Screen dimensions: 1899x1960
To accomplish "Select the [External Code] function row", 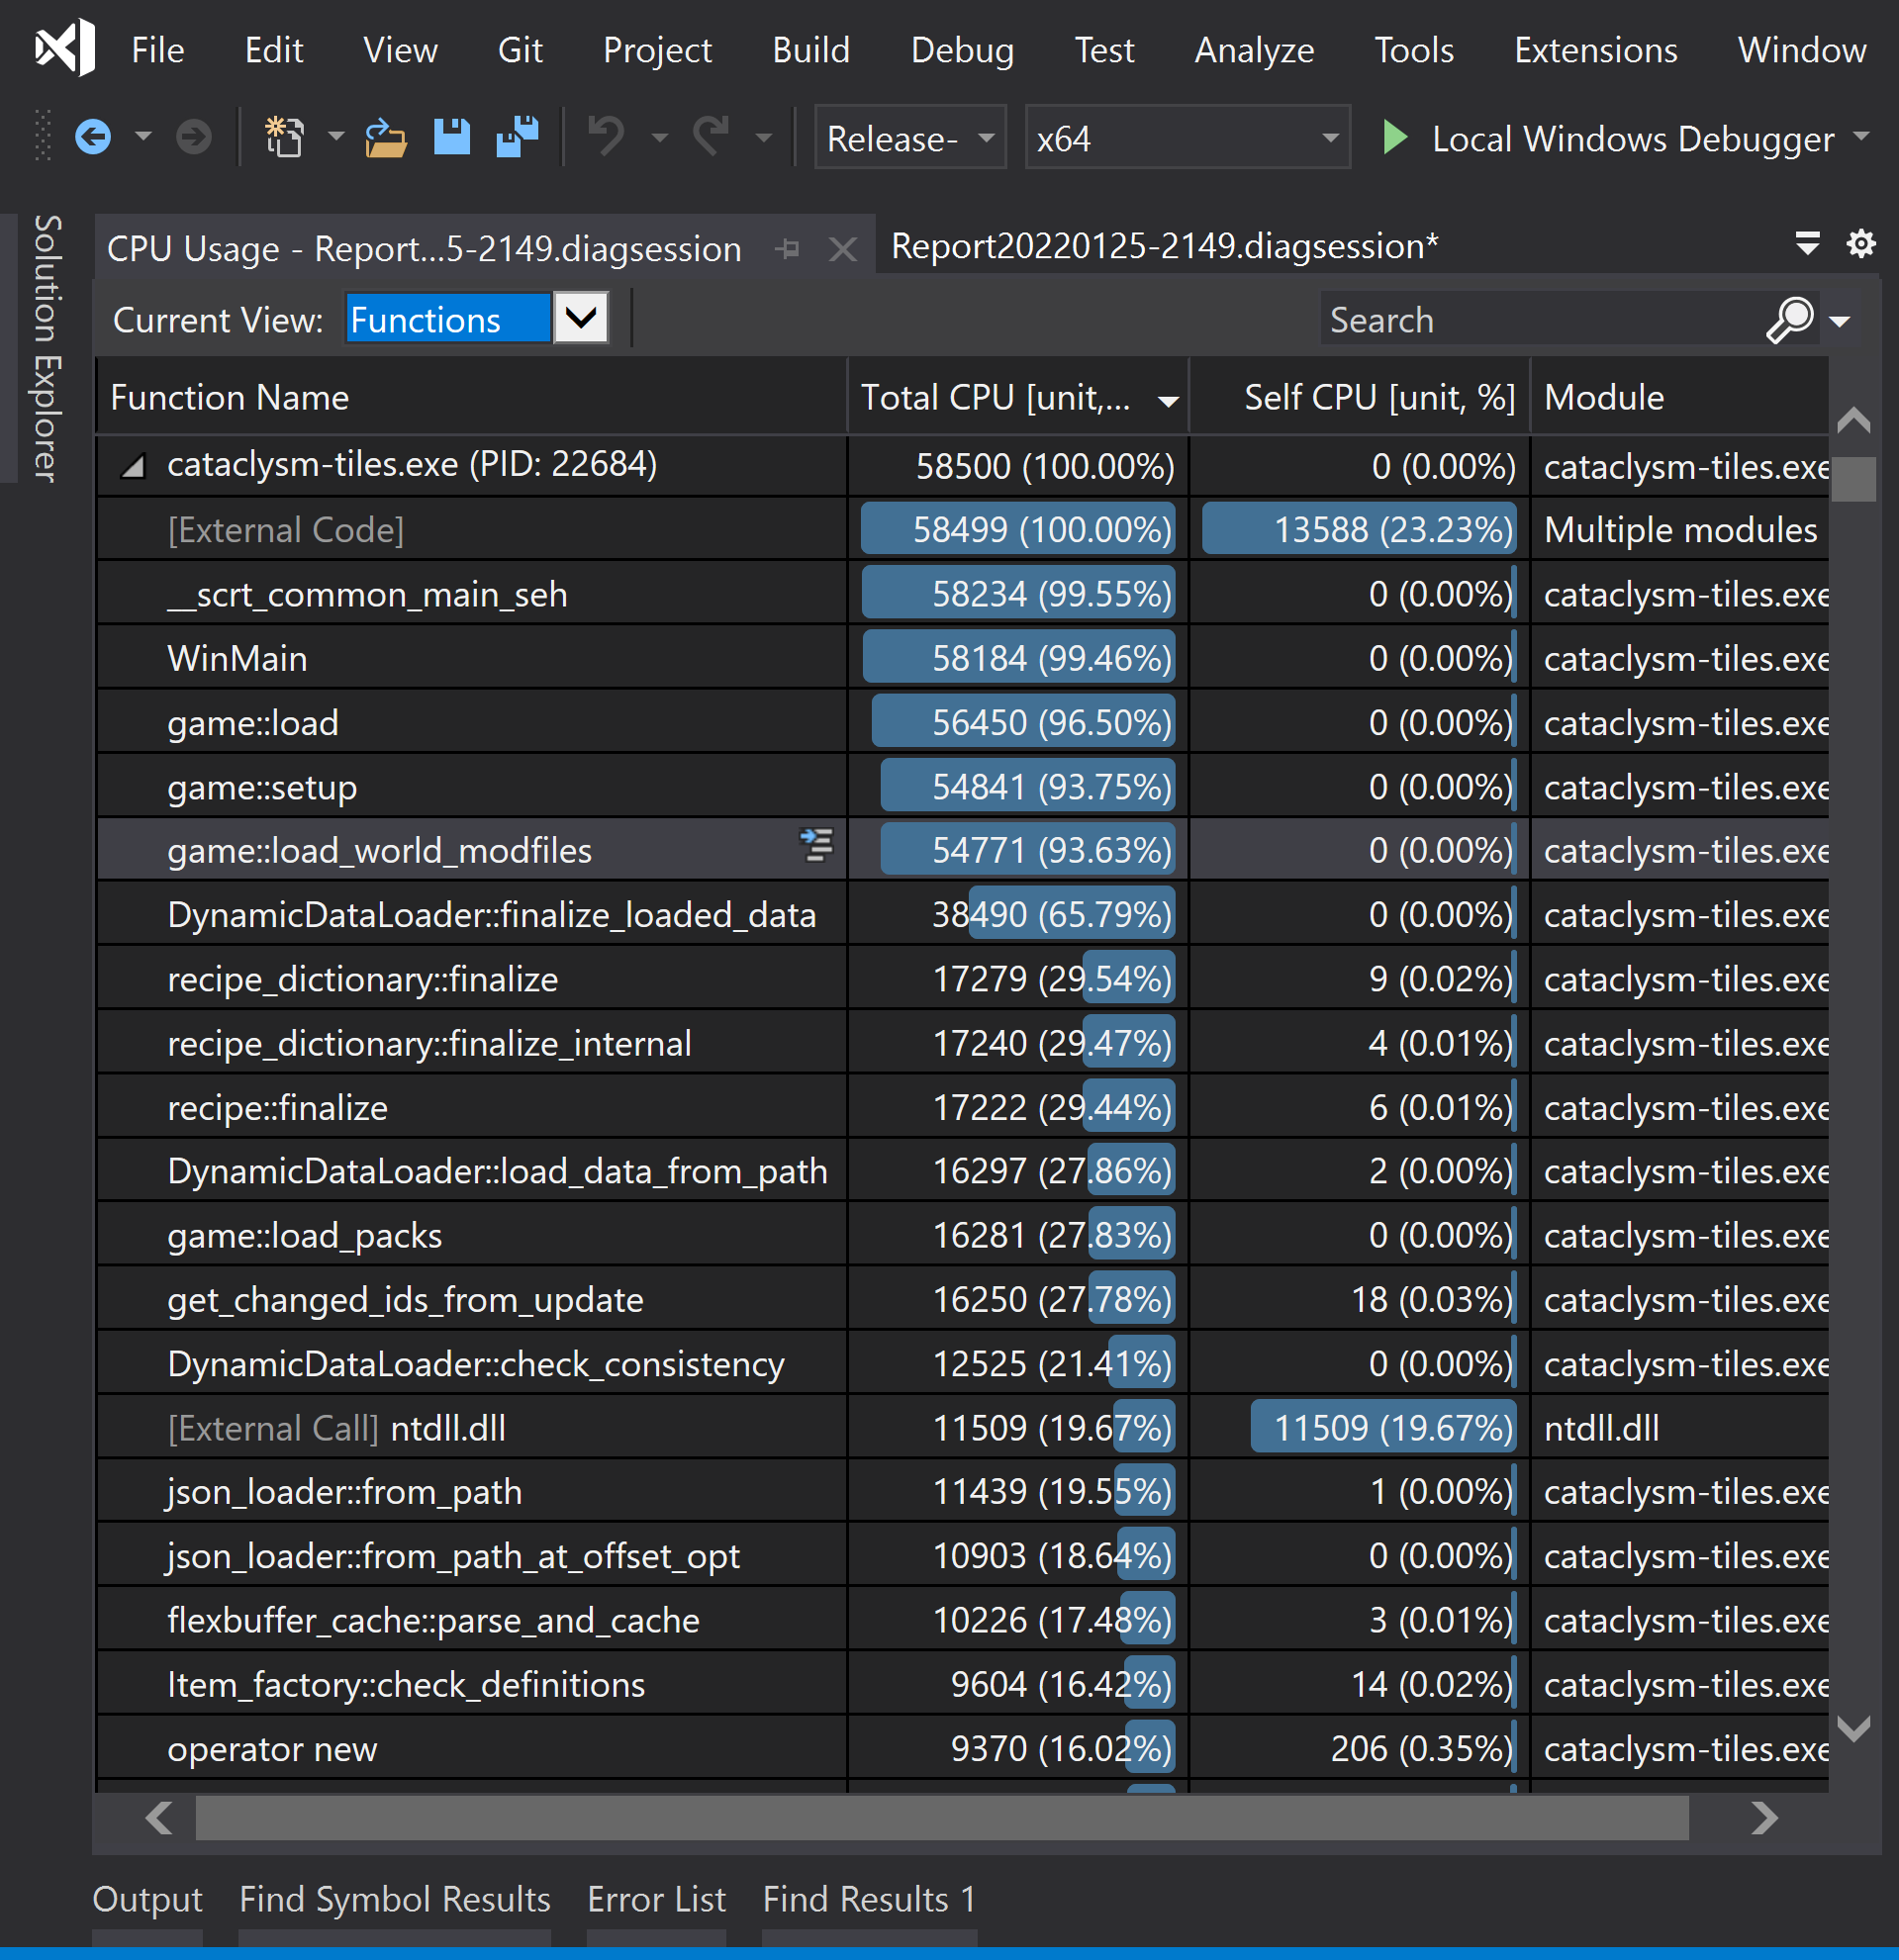I will tap(962, 529).
